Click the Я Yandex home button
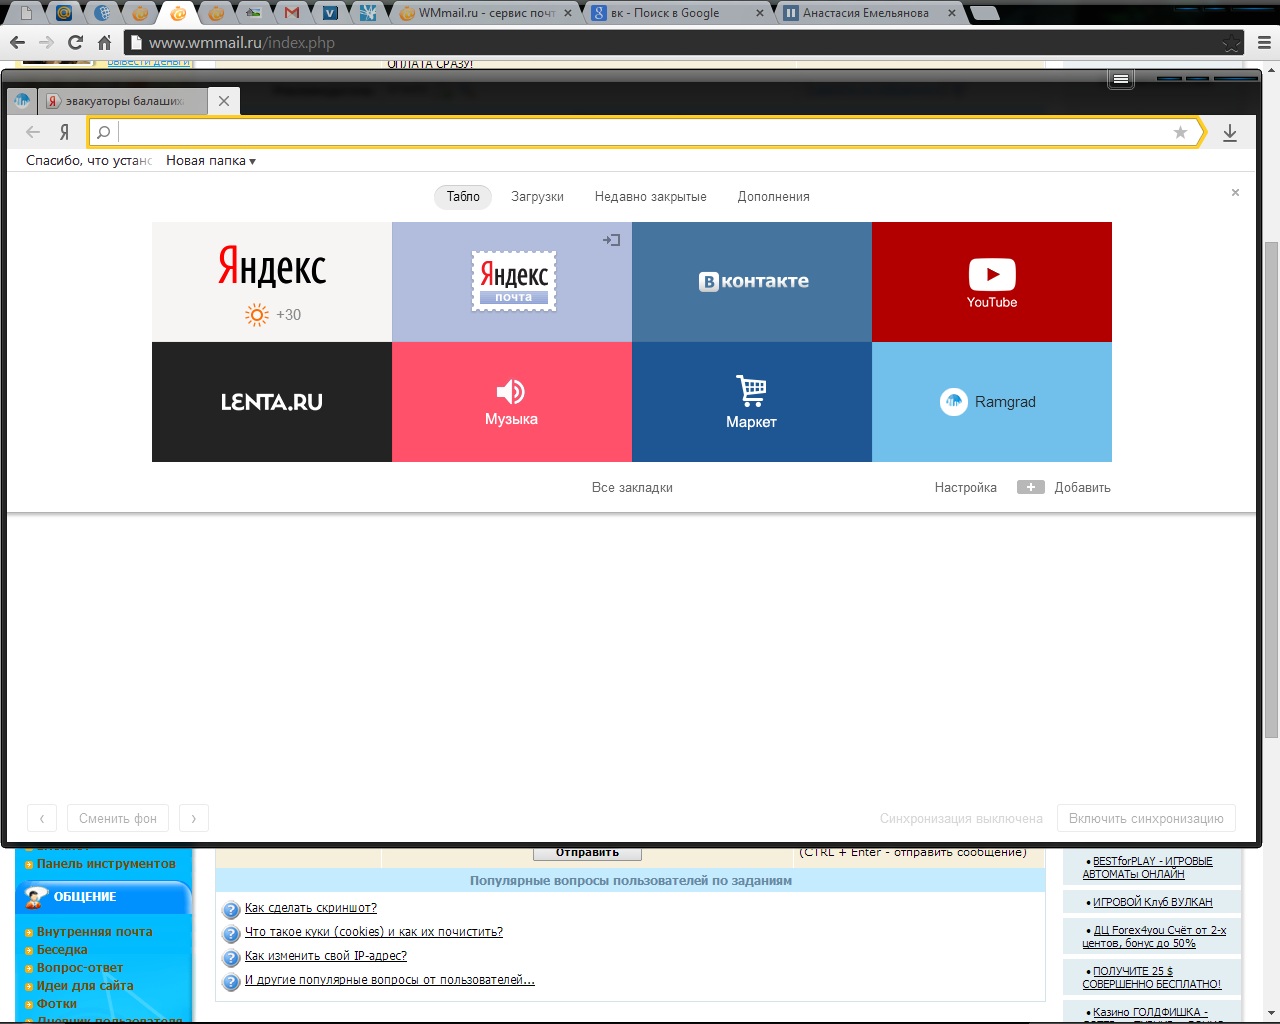1280x1024 pixels. tap(64, 132)
